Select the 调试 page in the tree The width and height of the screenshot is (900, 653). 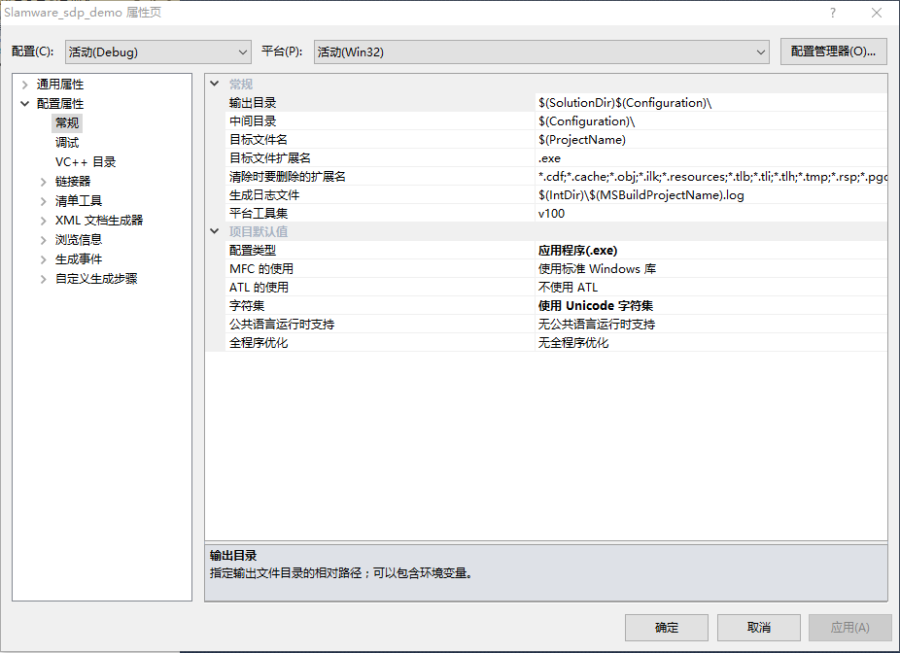pos(66,142)
